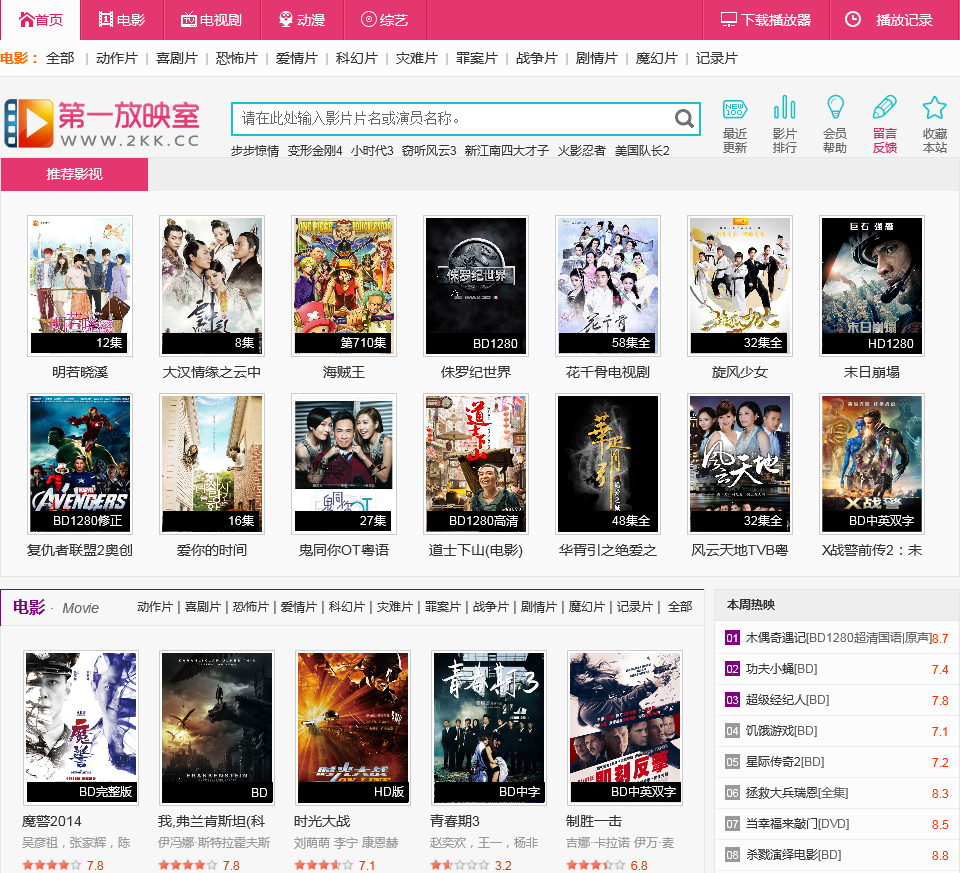The image size is (960, 873).
Task: Open the 旋风少女 poster thumbnail
Action: click(x=740, y=285)
